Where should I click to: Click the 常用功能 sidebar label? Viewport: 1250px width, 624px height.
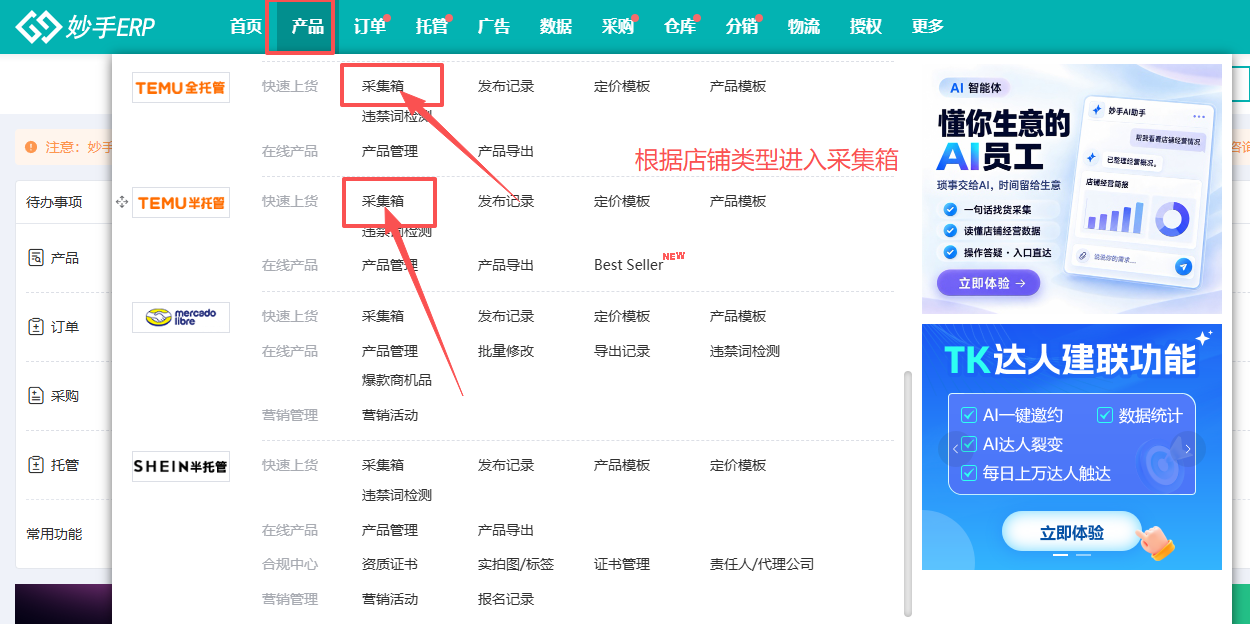click(x=54, y=534)
